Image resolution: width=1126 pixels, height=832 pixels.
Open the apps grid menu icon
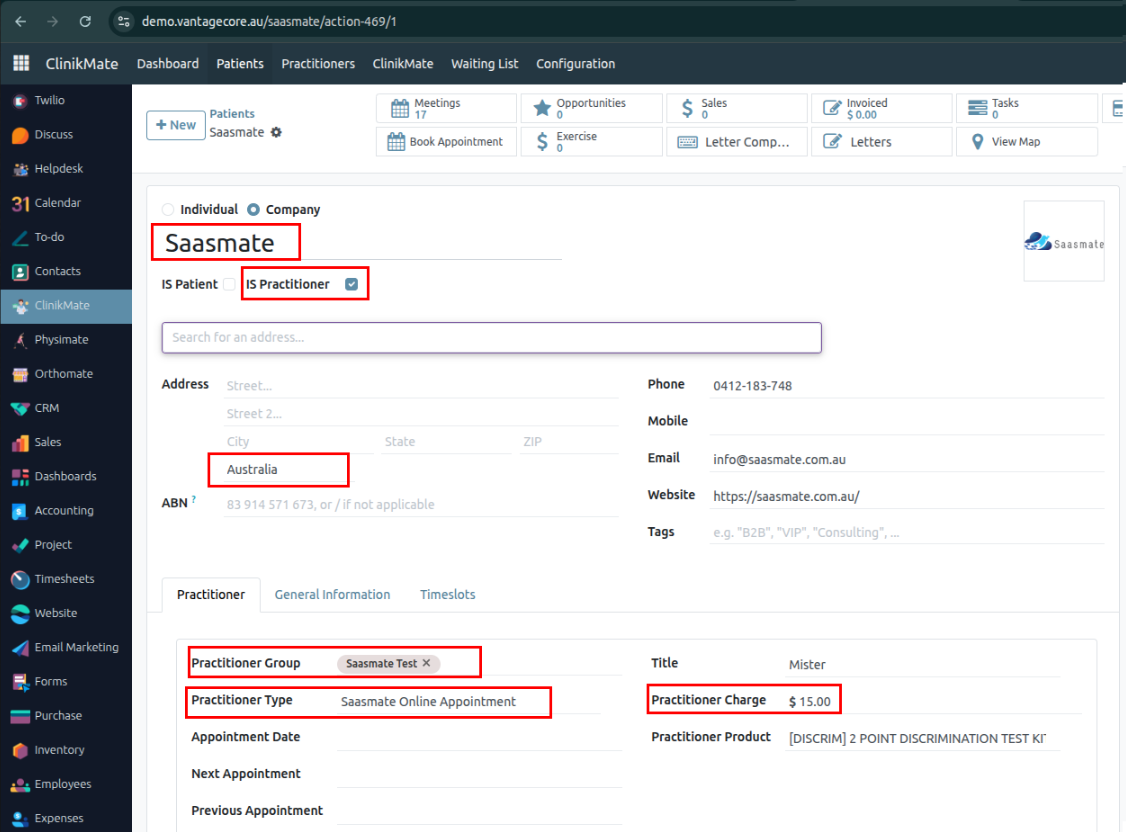tap(21, 63)
